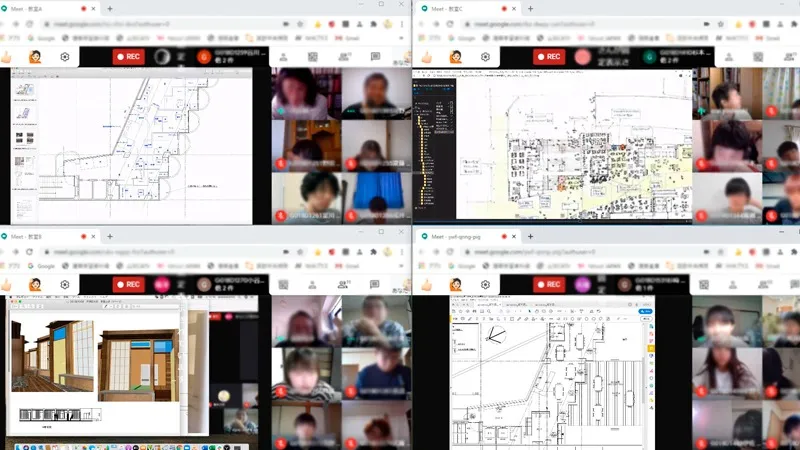Toggle the REC recording button in 教室C
This screenshot has height=450, width=800.
549,57
